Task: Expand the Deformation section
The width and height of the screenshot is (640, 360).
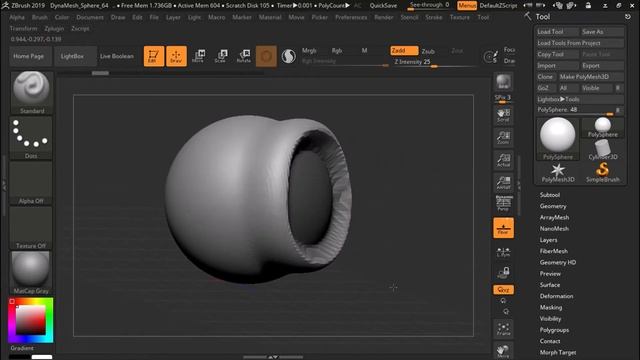Action: (x=556, y=296)
